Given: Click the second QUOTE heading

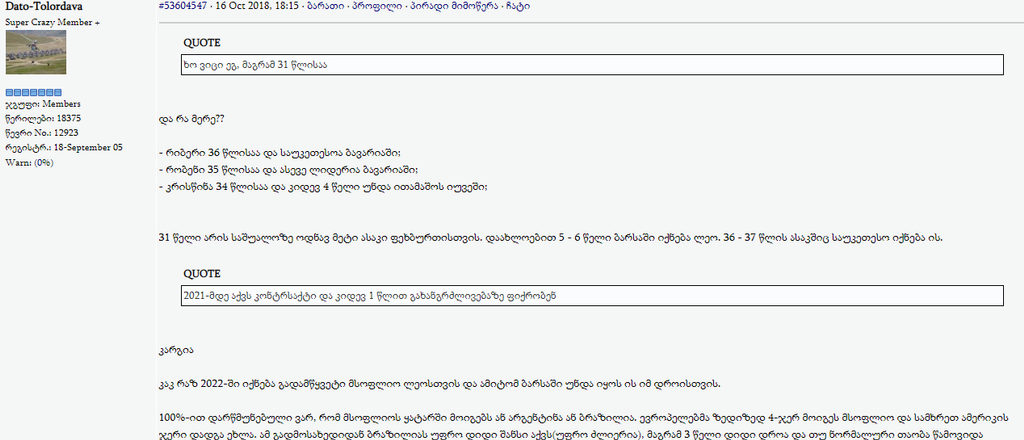Looking at the screenshot, I should (202, 274).
